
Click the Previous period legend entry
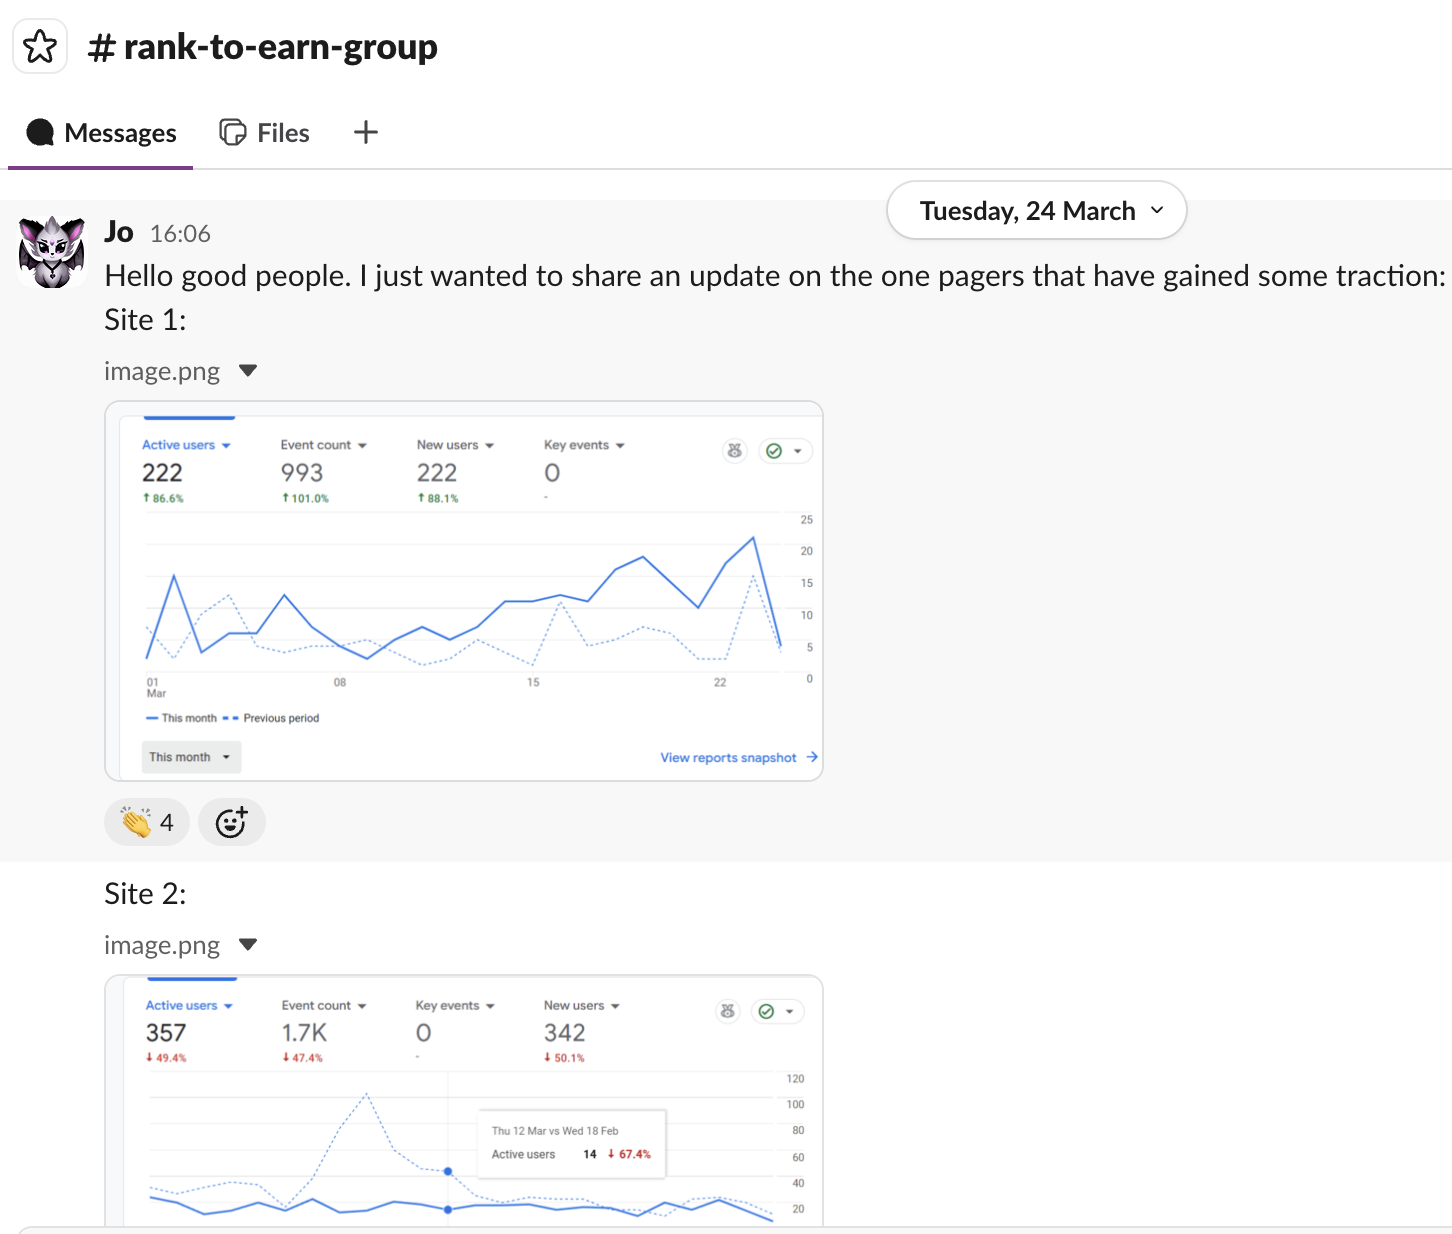click(272, 718)
